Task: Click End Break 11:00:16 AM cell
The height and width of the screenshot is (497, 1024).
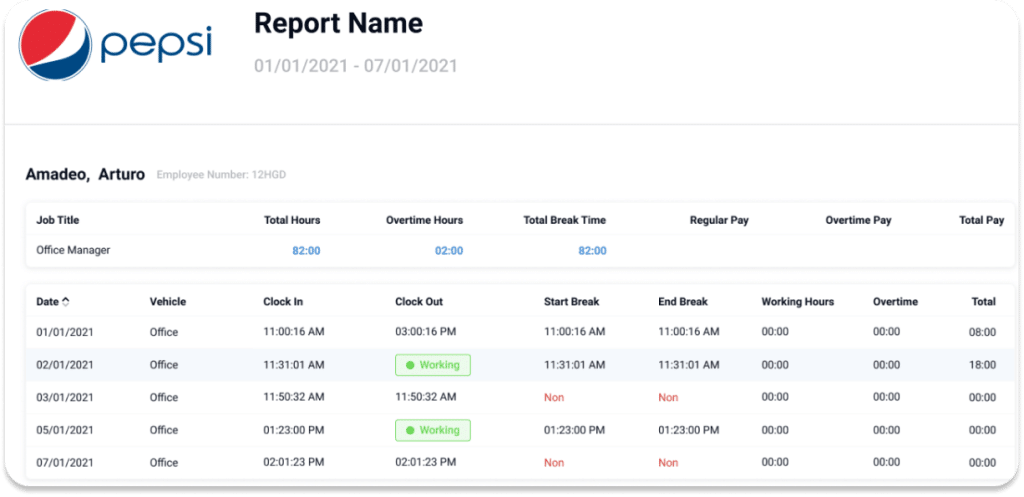Action: click(x=689, y=332)
